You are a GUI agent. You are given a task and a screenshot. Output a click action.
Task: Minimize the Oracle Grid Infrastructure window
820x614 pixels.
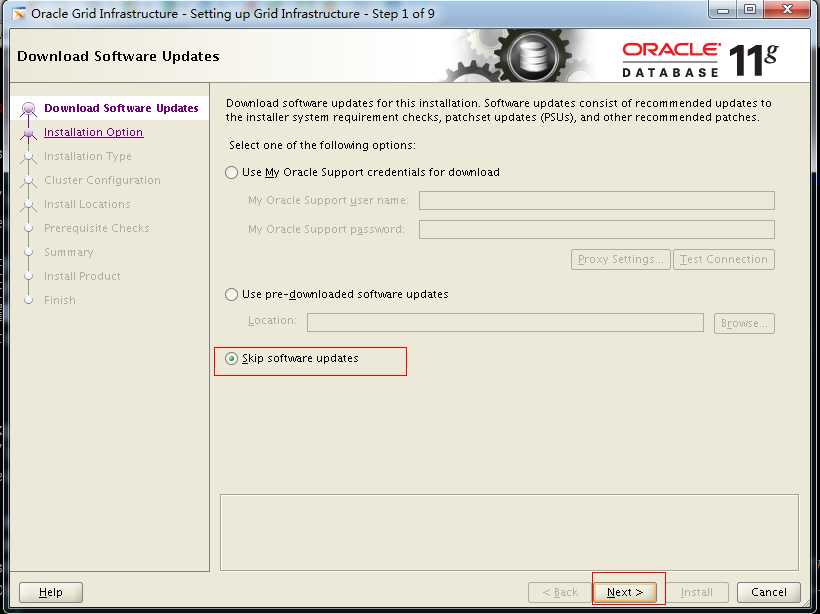pos(723,9)
